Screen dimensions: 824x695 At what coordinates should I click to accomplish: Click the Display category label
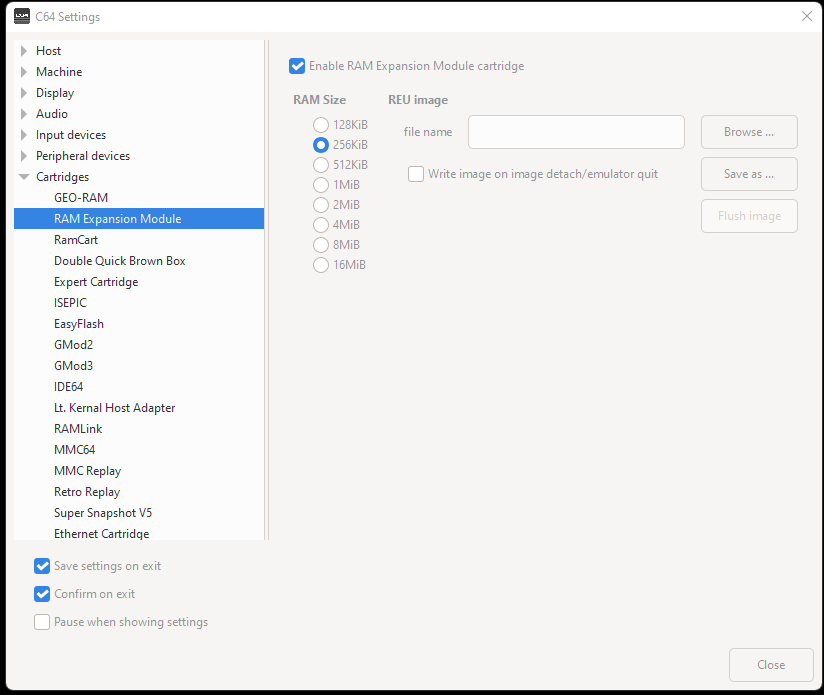[x=55, y=93]
